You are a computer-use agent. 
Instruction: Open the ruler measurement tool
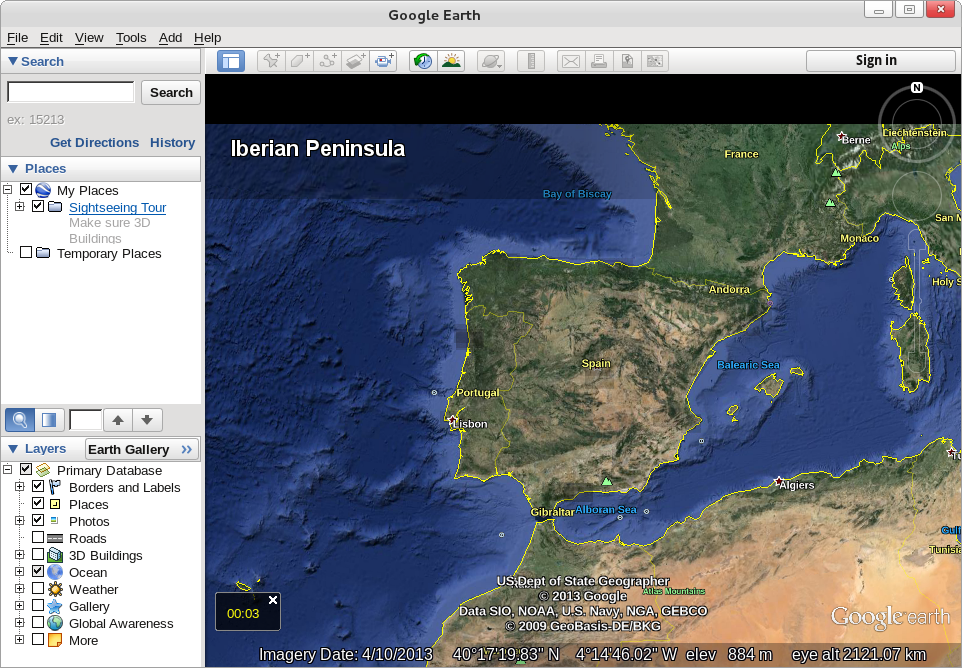click(x=530, y=61)
